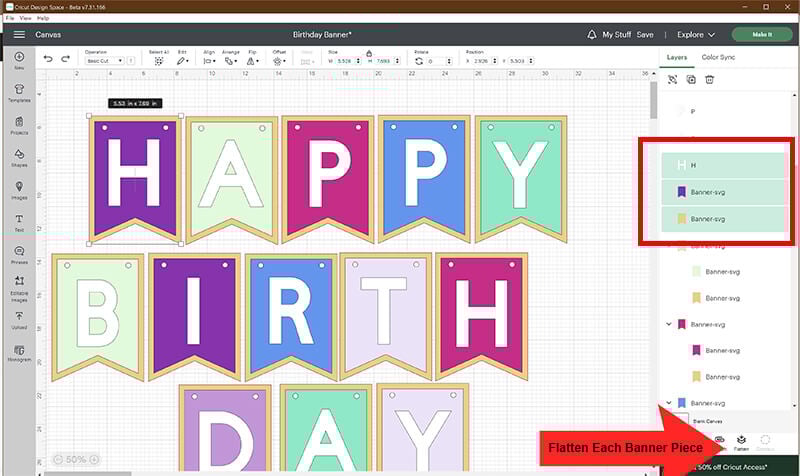Image resolution: width=800 pixels, height=476 pixels.
Task: Open the Offset dropdown
Action: pos(279,61)
